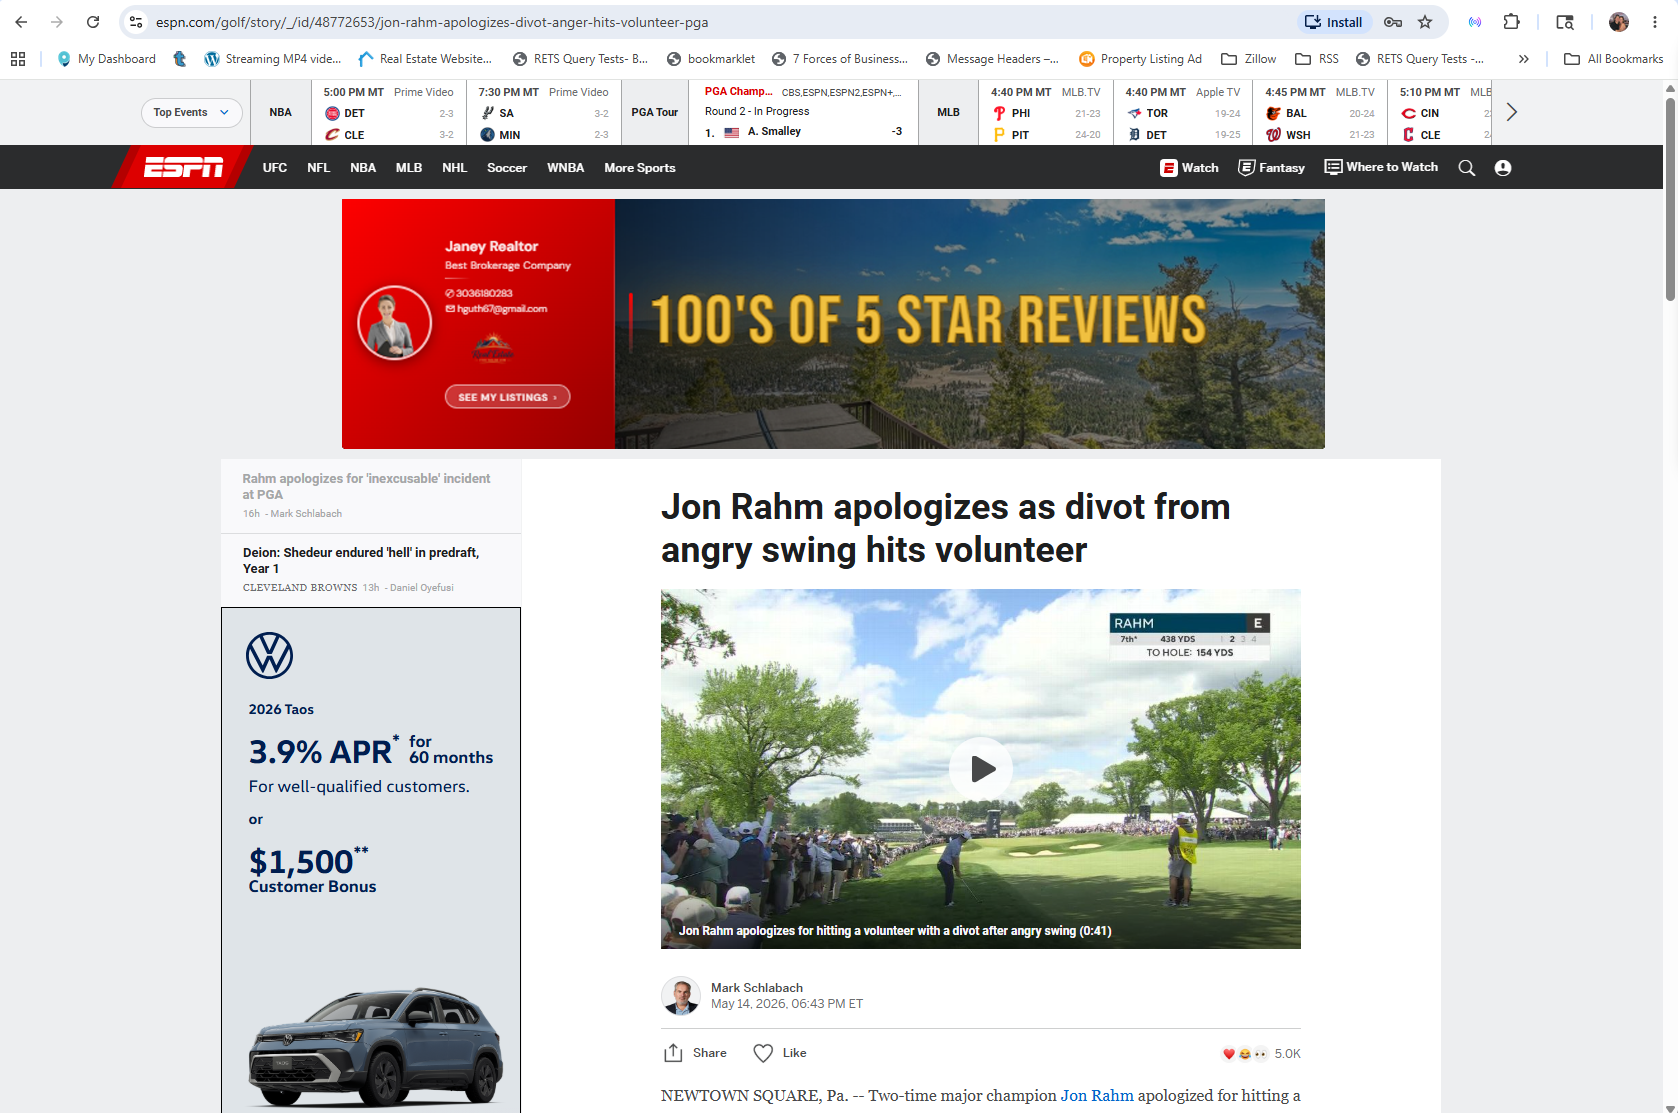The height and width of the screenshot is (1113, 1678).
Task: Go forward using the browser forward arrow
Action: click(x=57, y=22)
